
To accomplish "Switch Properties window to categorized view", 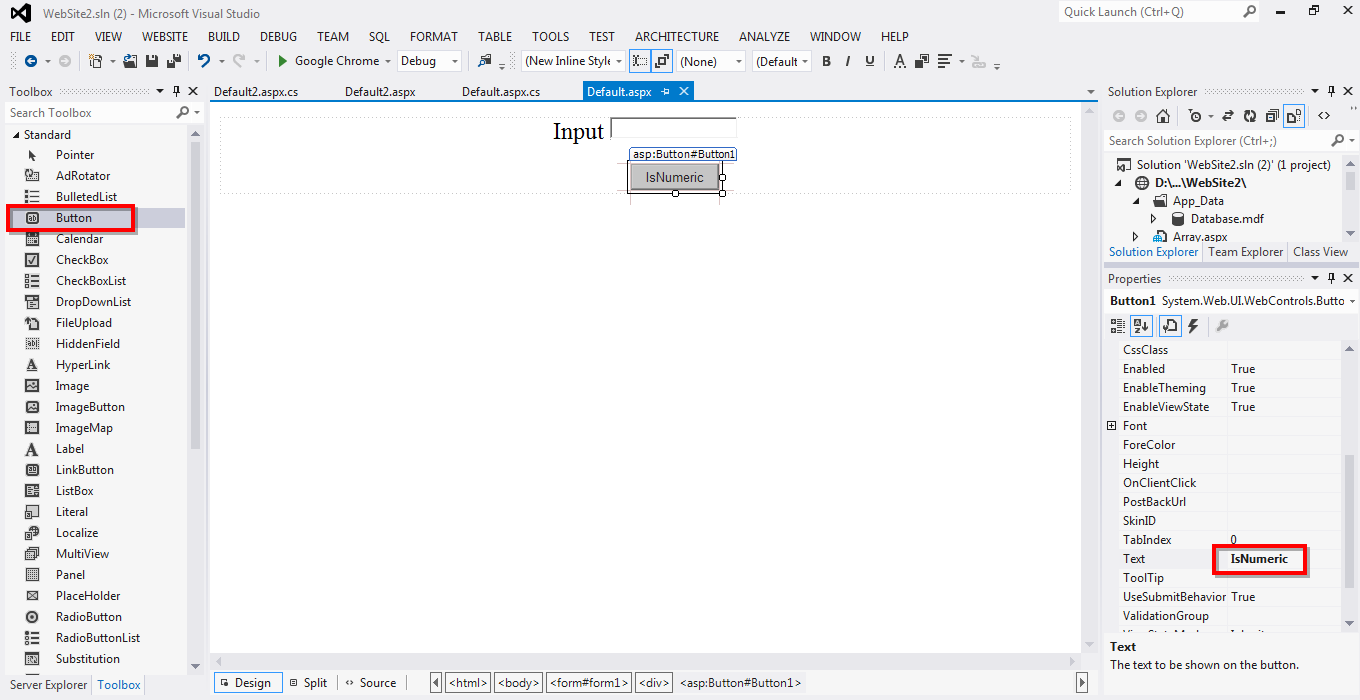I will coord(1117,325).
